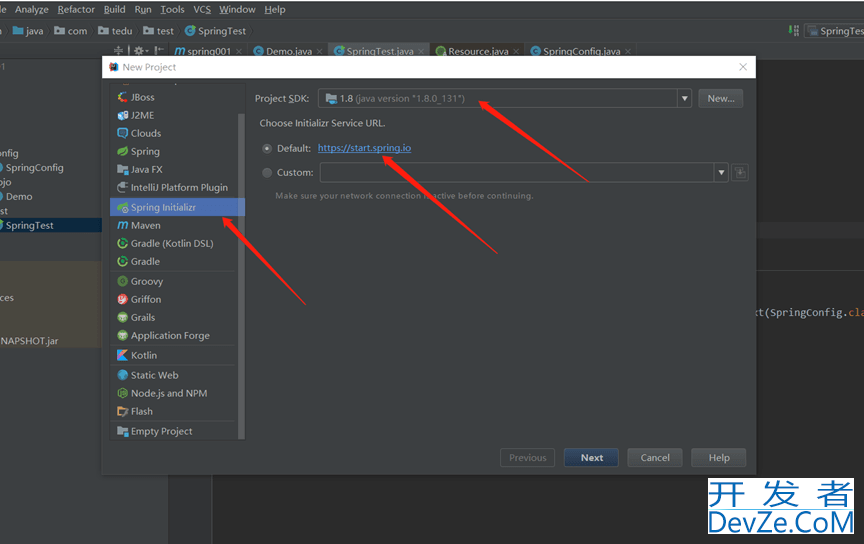Click the com breadcrumb folder
Screen dimensions: 864x544
(x=71, y=31)
